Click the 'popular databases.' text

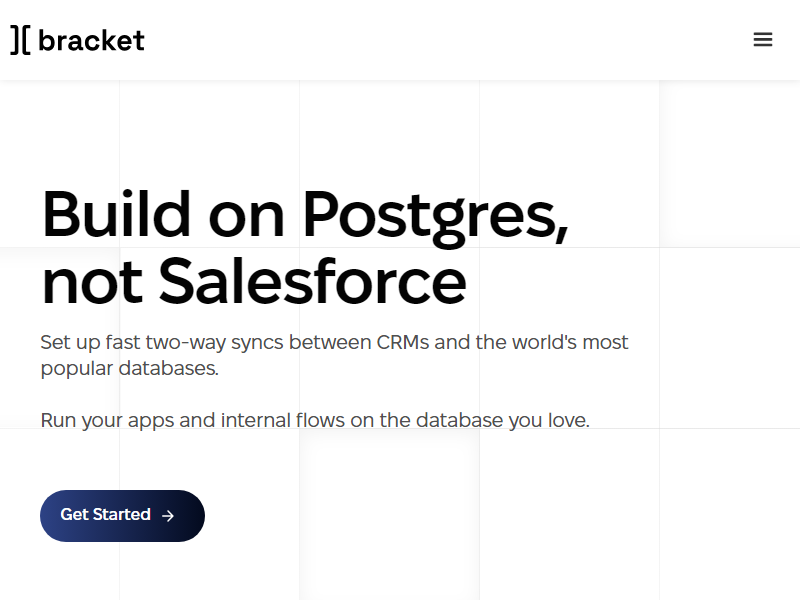point(129,368)
